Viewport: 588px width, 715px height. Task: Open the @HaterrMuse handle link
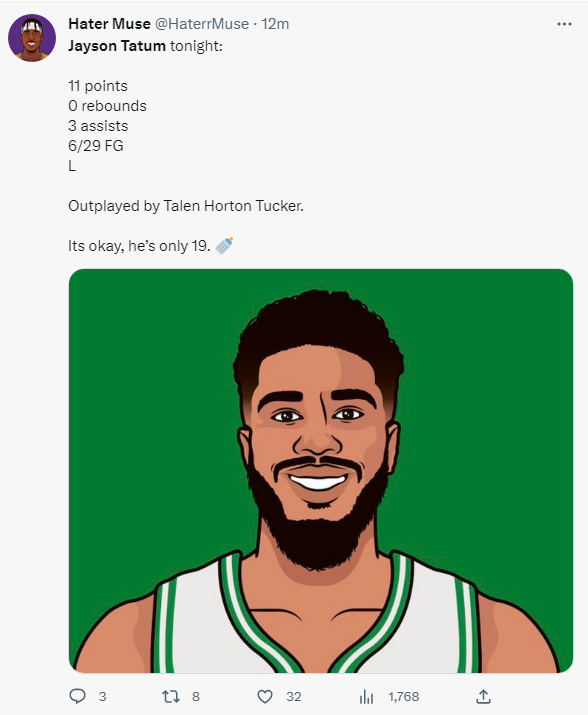pos(202,24)
